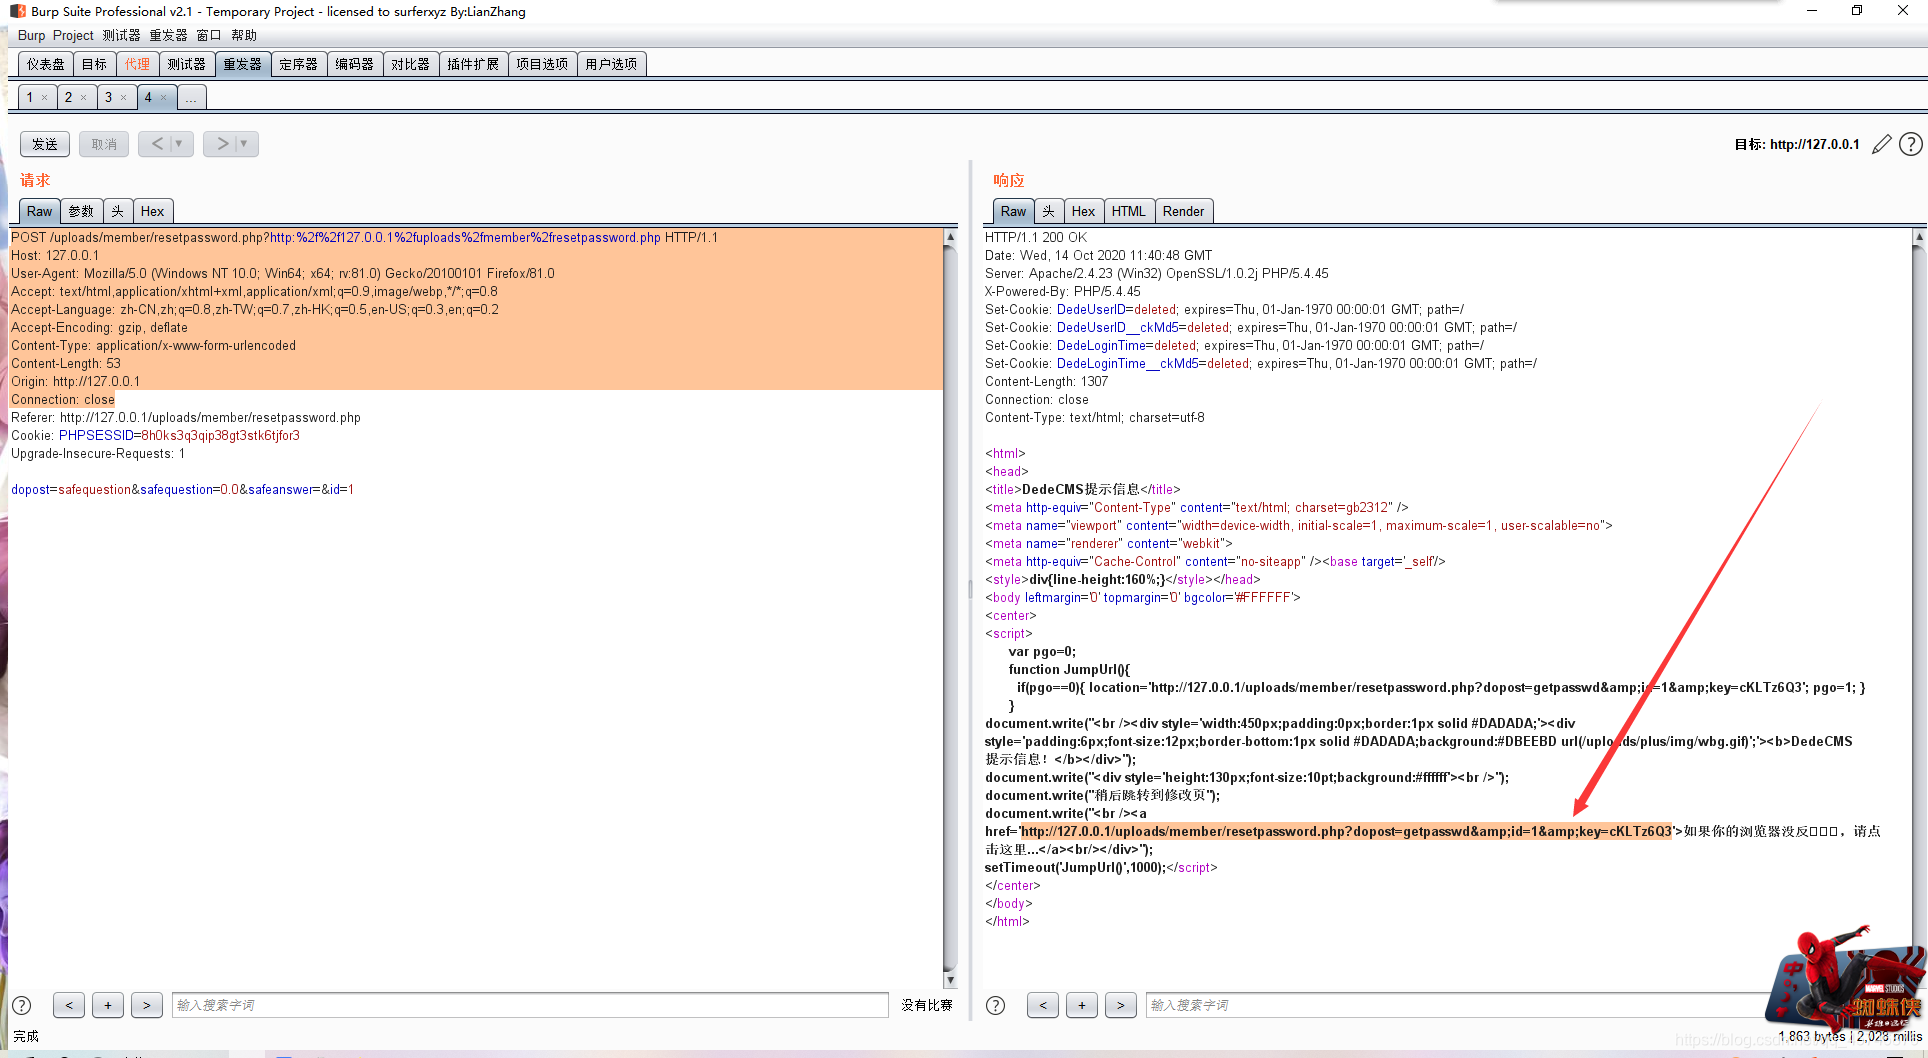Screen dimensions: 1928x1058
Task: Go to previous request search match
Action: (x=69, y=1005)
